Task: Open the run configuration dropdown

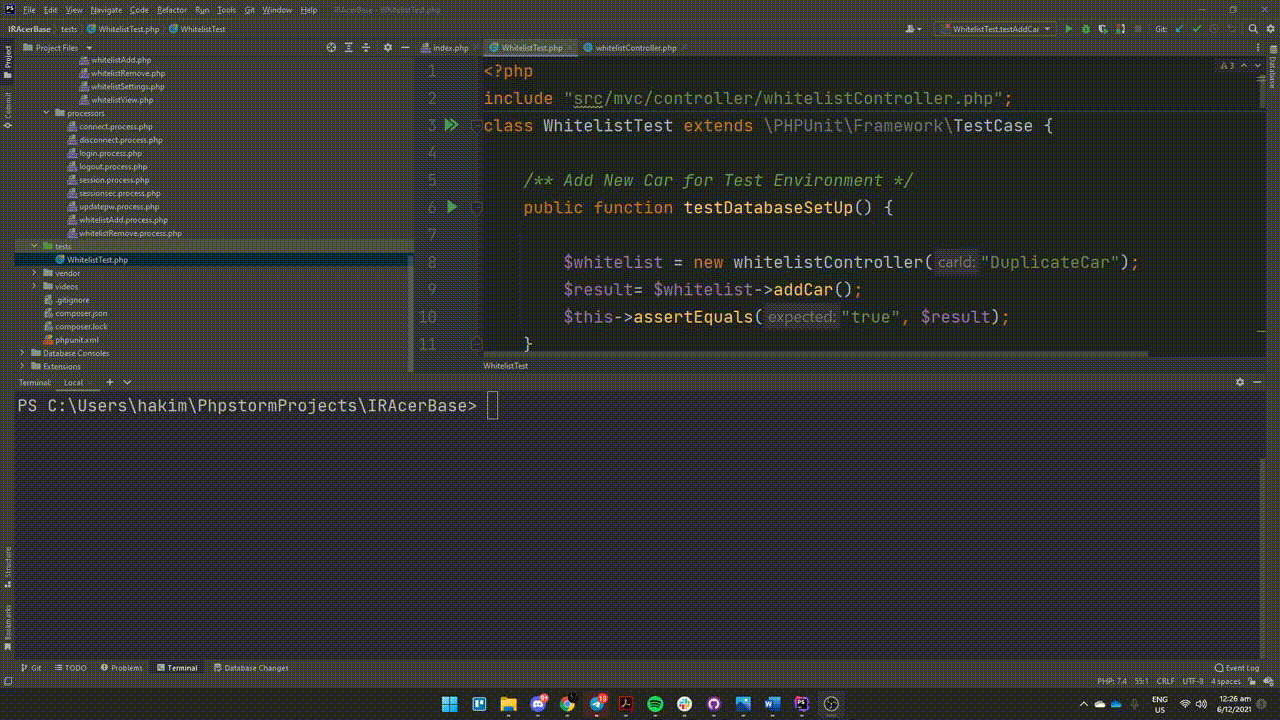Action: [x=995, y=29]
